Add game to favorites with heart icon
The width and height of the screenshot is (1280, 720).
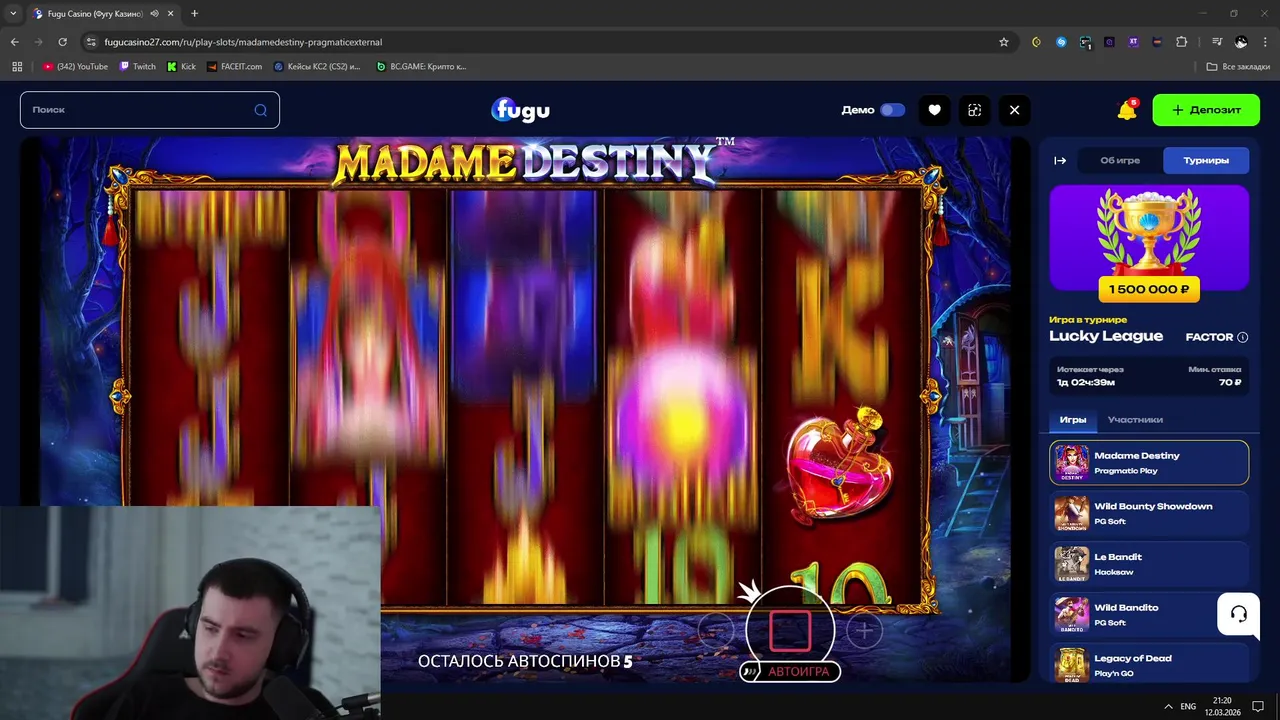(x=934, y=110)
